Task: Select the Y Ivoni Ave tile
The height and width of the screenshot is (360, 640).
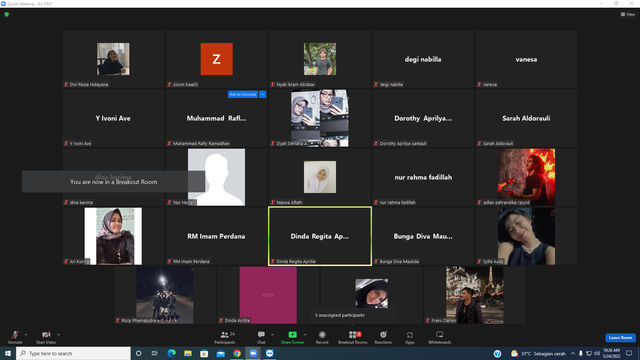Action: 113,118
